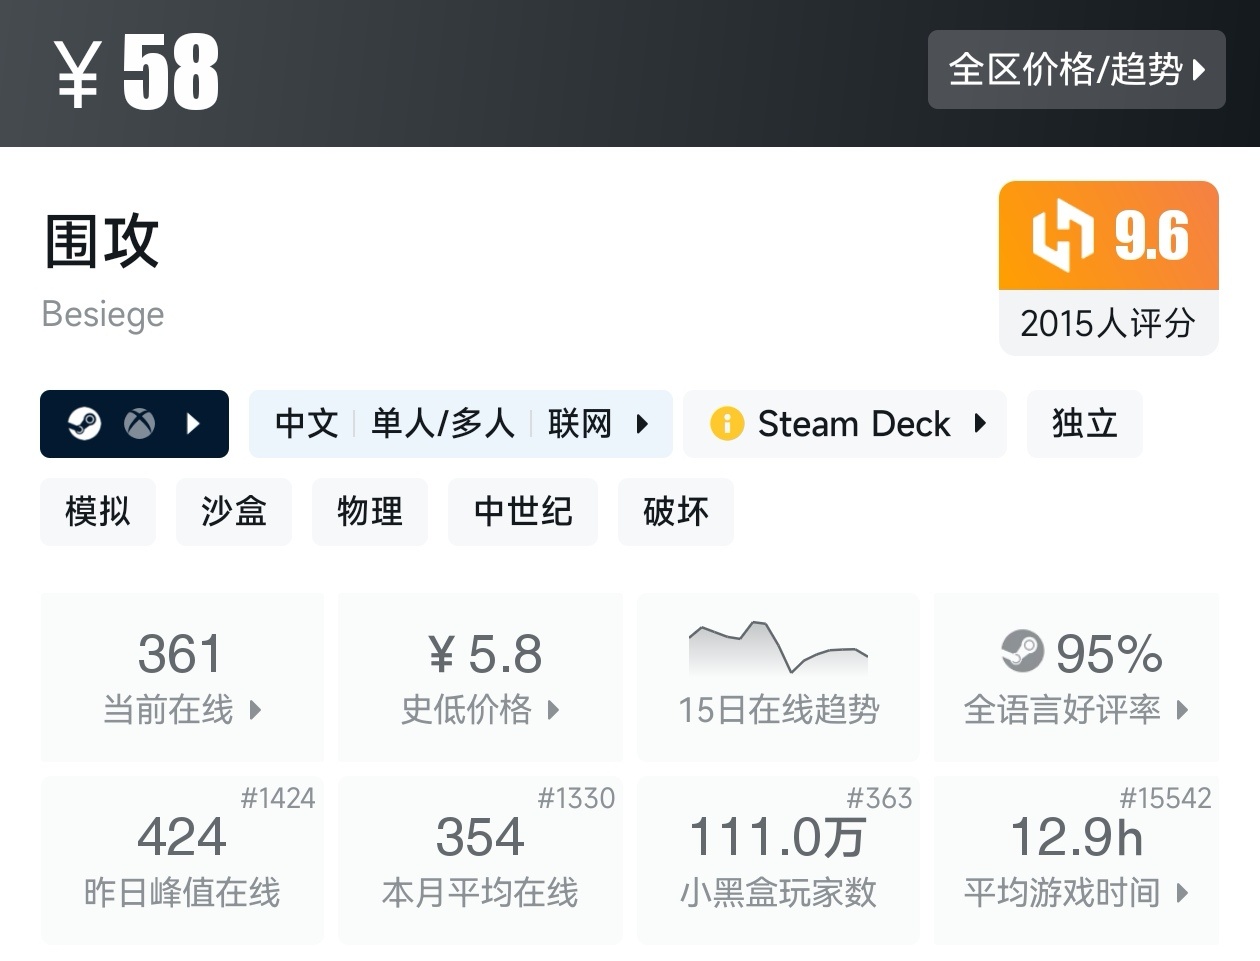Click the Steam Deck info icon

727,424
